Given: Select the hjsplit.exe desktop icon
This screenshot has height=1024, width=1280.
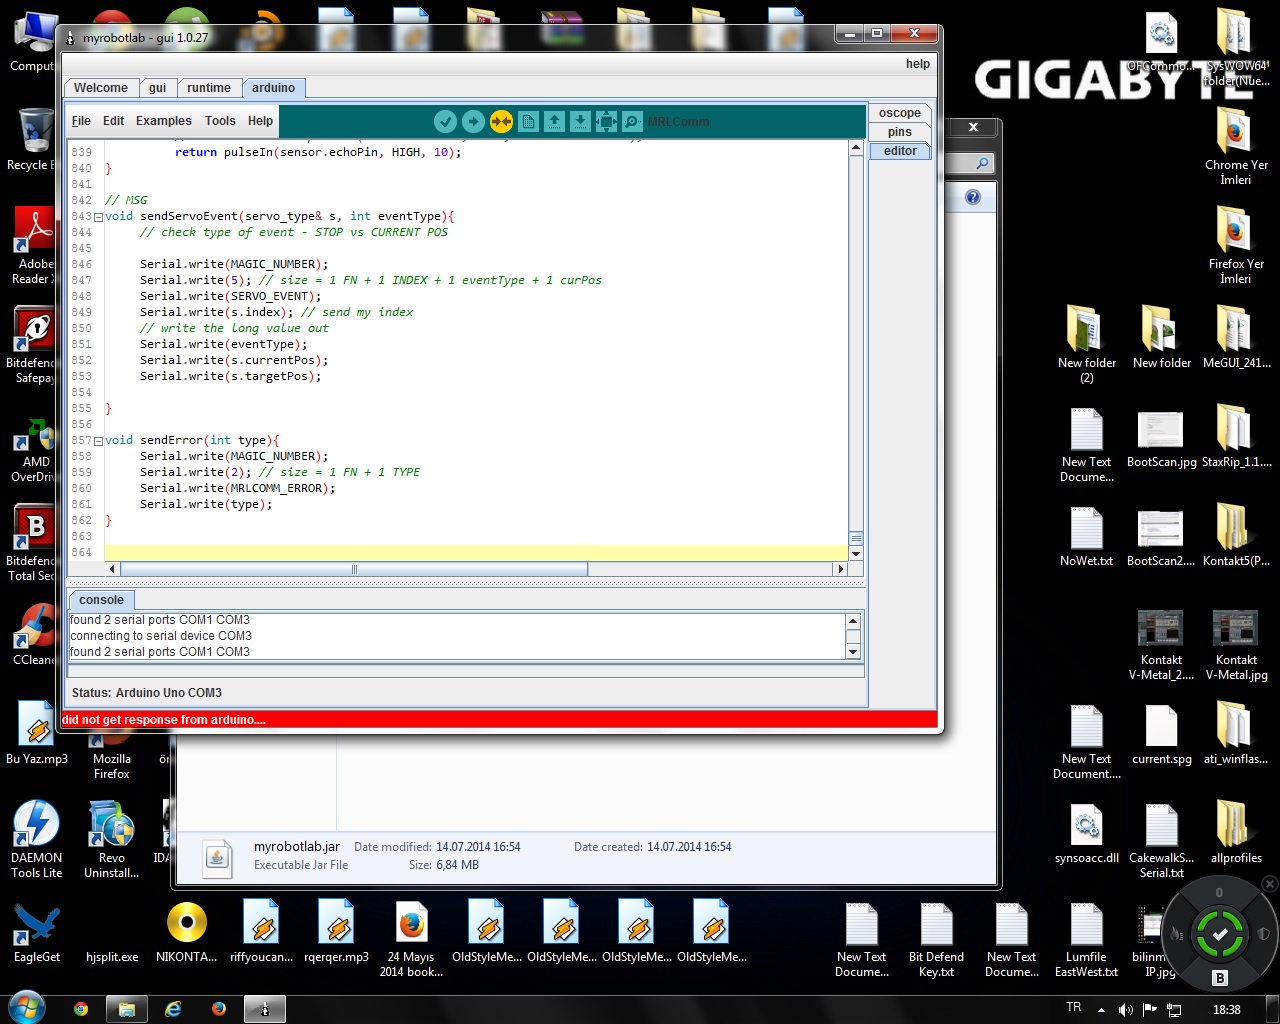Looking at the screenshot, I should click(x=112, y=957).
